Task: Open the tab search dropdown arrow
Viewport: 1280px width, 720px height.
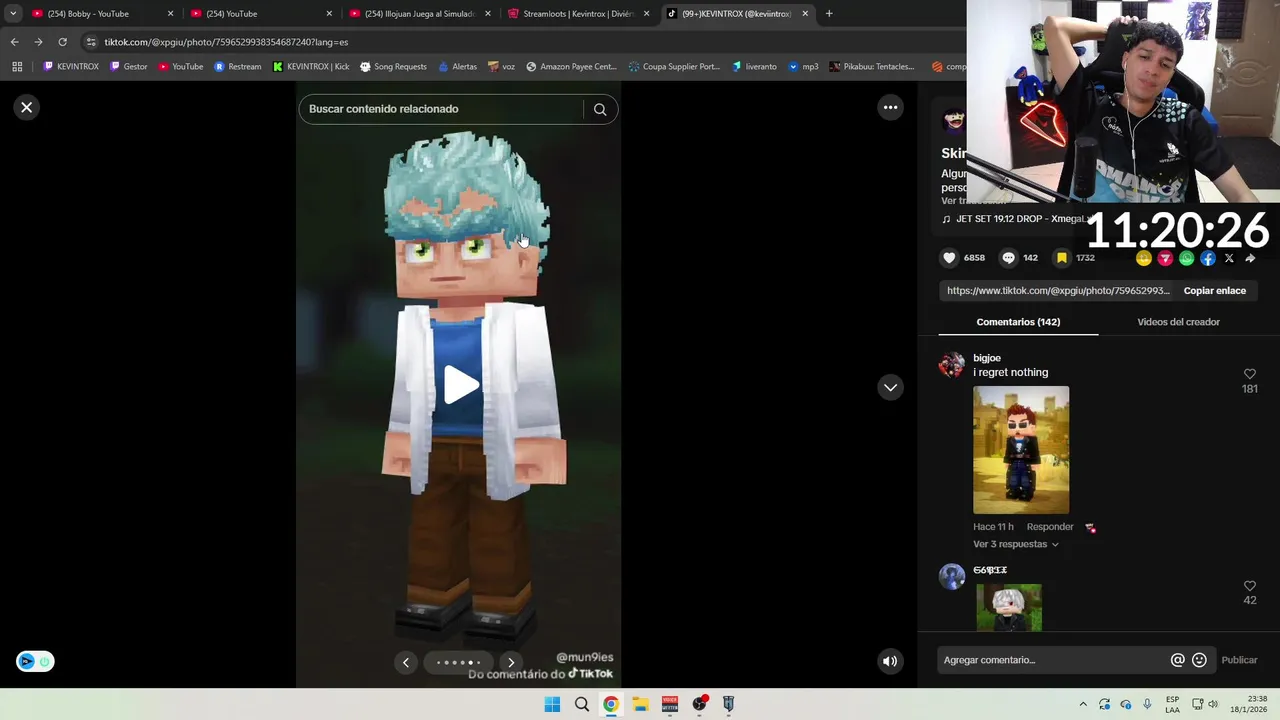Action: pyautogui.click(x=12, y=14)
